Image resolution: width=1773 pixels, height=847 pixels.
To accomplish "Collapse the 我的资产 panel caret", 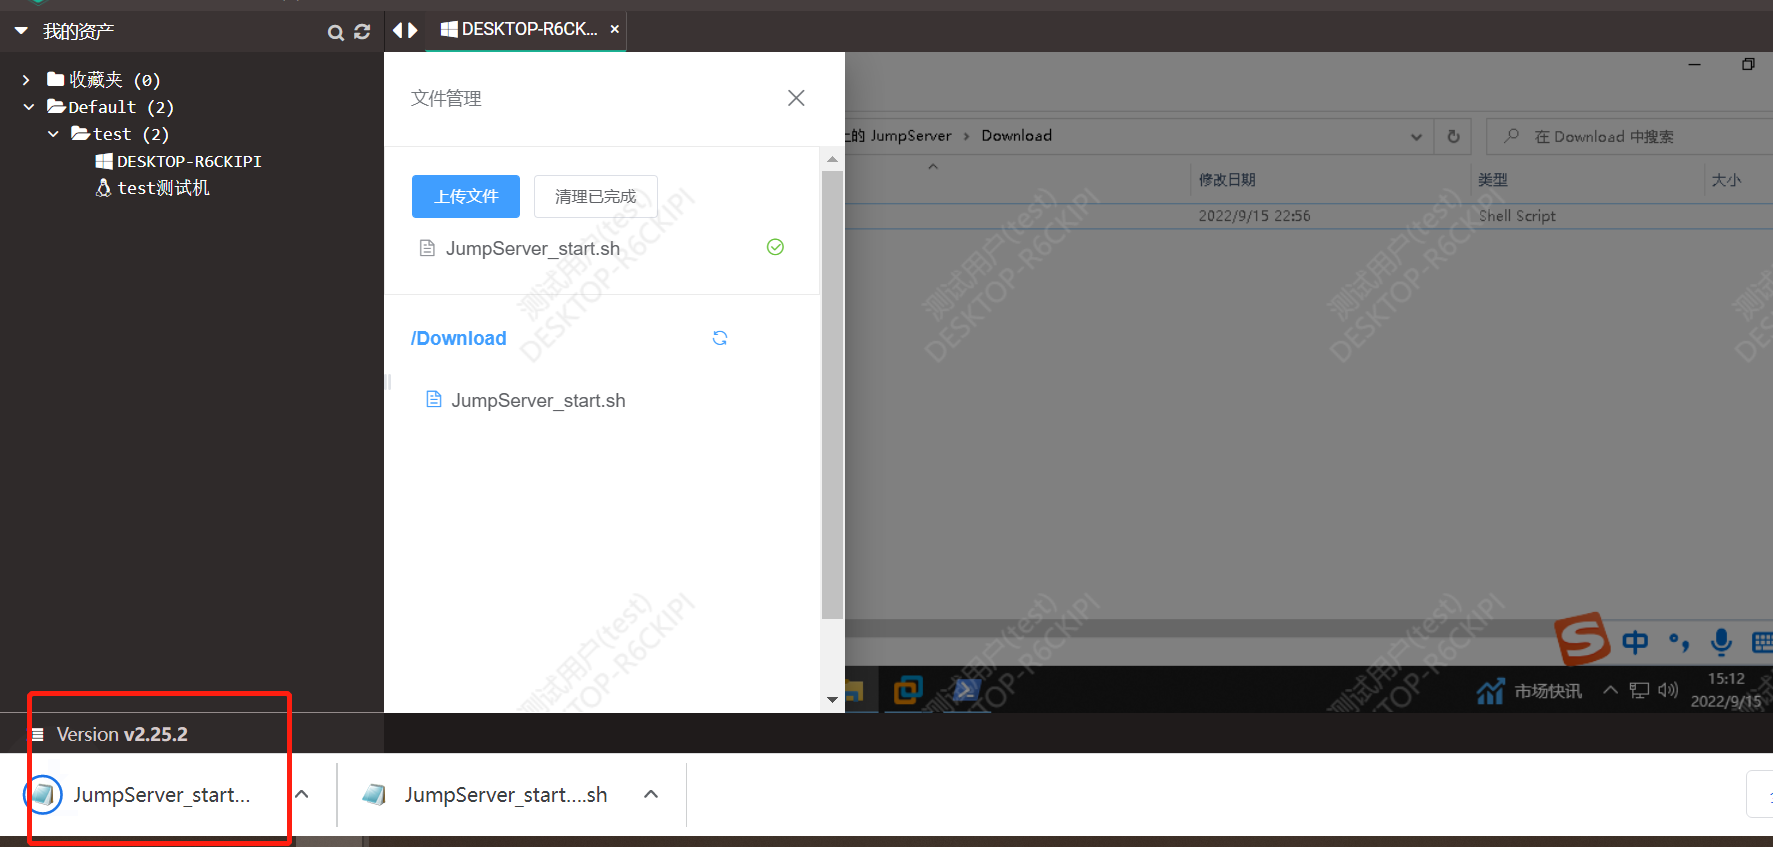I will 21,31.
